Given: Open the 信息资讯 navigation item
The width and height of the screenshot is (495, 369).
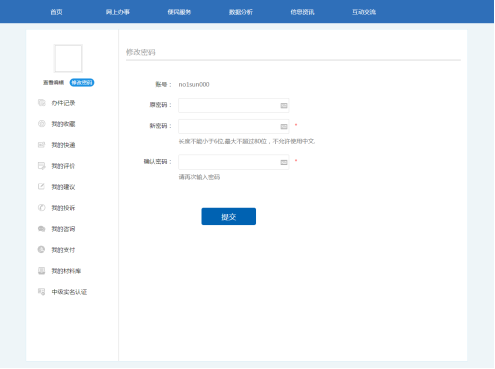Looking at the screenshot, I should pyautogui.click(x=302, y=12).
